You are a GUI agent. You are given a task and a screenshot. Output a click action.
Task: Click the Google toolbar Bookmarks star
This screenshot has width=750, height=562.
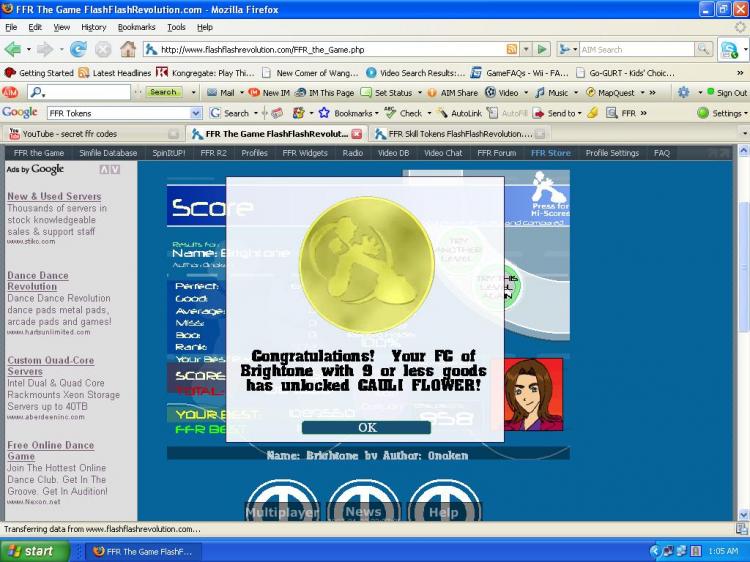coord(324,113)
